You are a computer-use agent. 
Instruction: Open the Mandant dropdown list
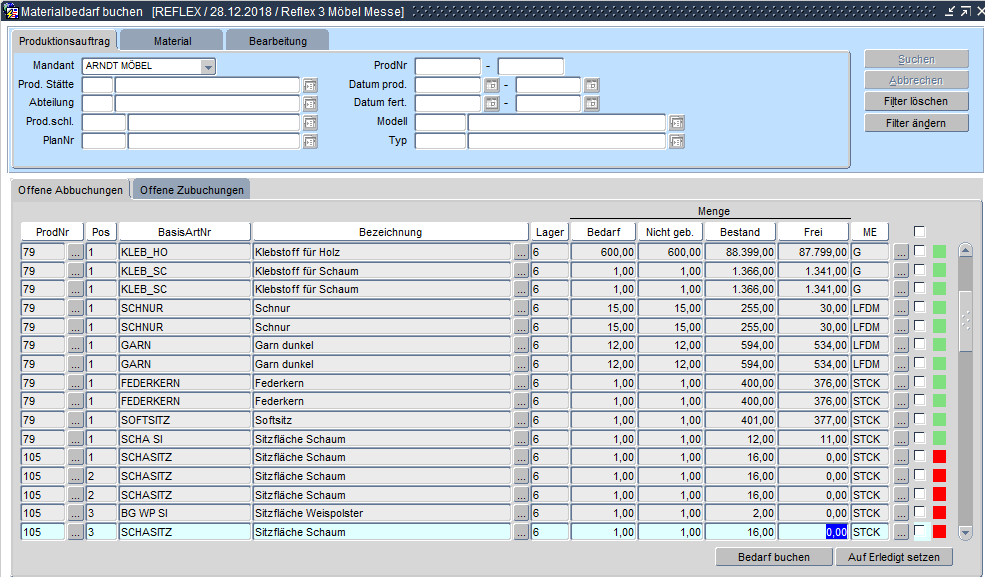coord(208,67)
